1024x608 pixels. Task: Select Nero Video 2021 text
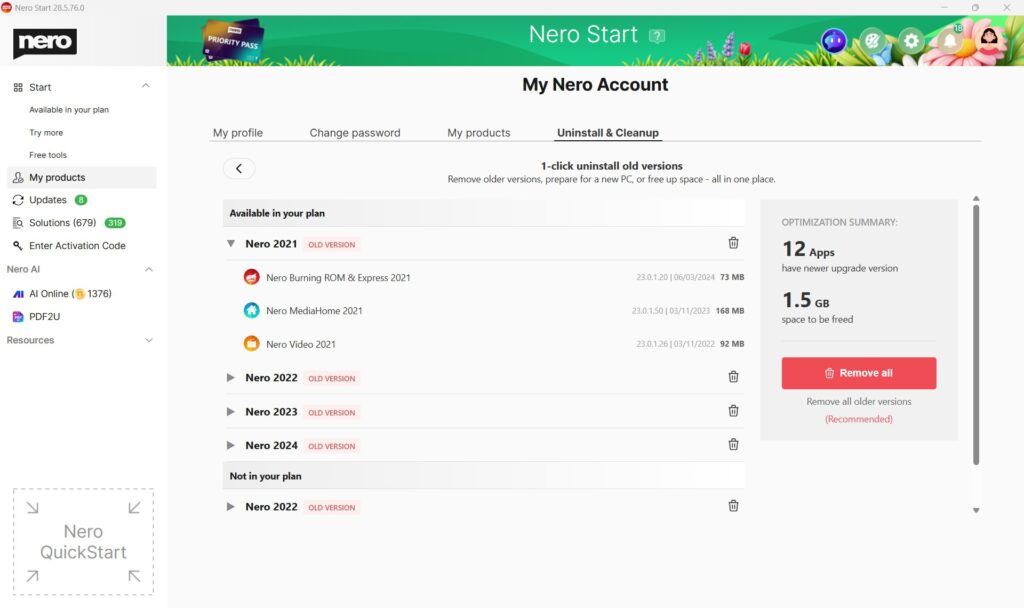coord(300,344)
